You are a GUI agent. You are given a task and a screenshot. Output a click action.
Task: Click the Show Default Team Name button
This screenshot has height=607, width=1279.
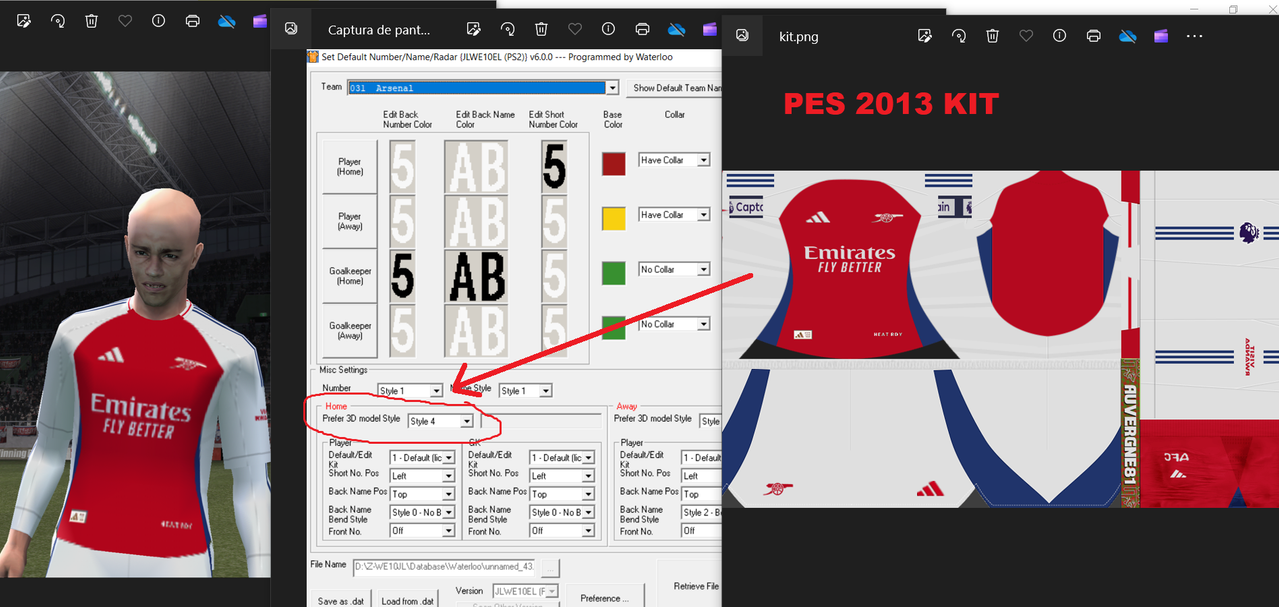pos(674,88)
